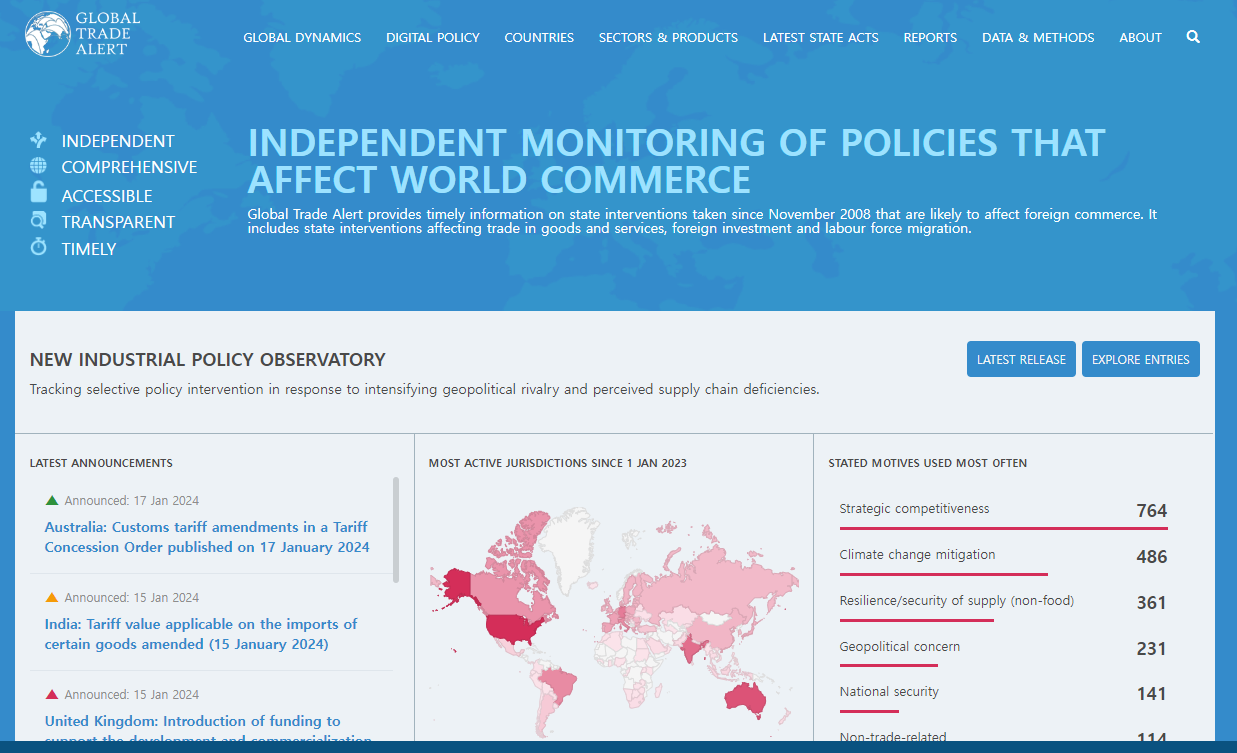Open the search magnifier icon

(1192, 37)
